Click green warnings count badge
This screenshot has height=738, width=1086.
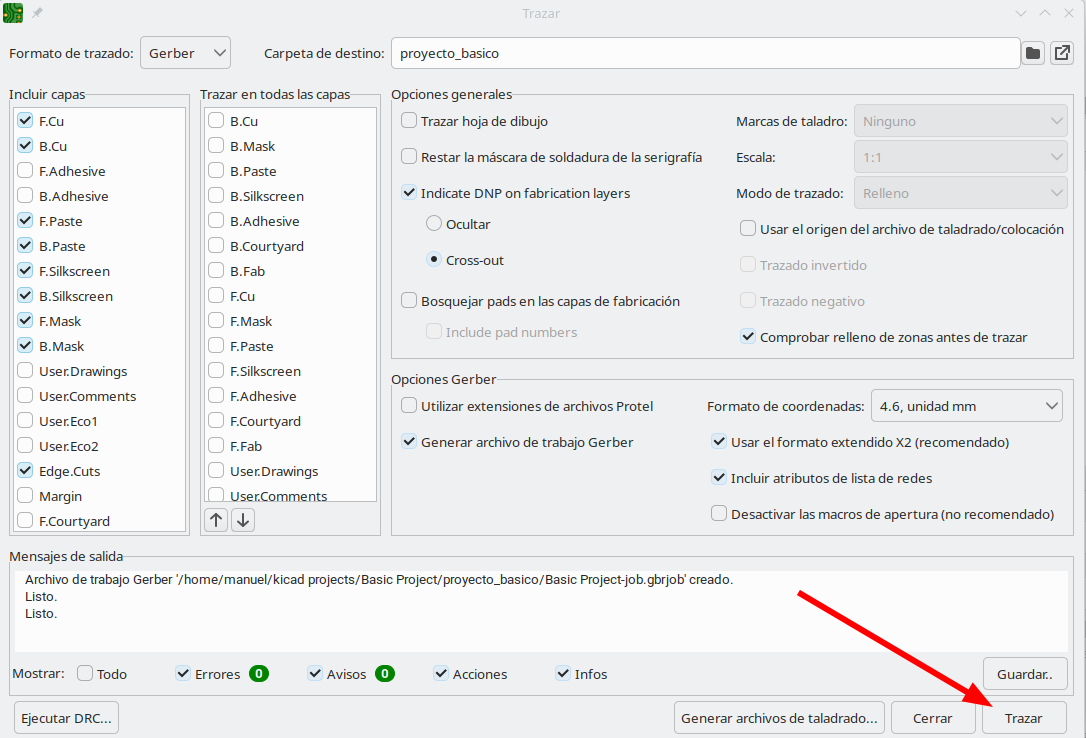385,674
